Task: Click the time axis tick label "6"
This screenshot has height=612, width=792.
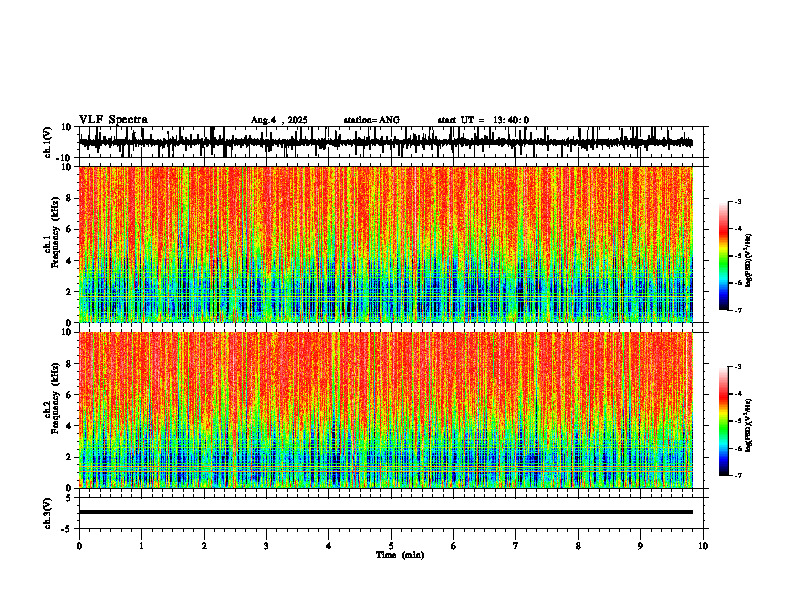Action: [454, 546]
